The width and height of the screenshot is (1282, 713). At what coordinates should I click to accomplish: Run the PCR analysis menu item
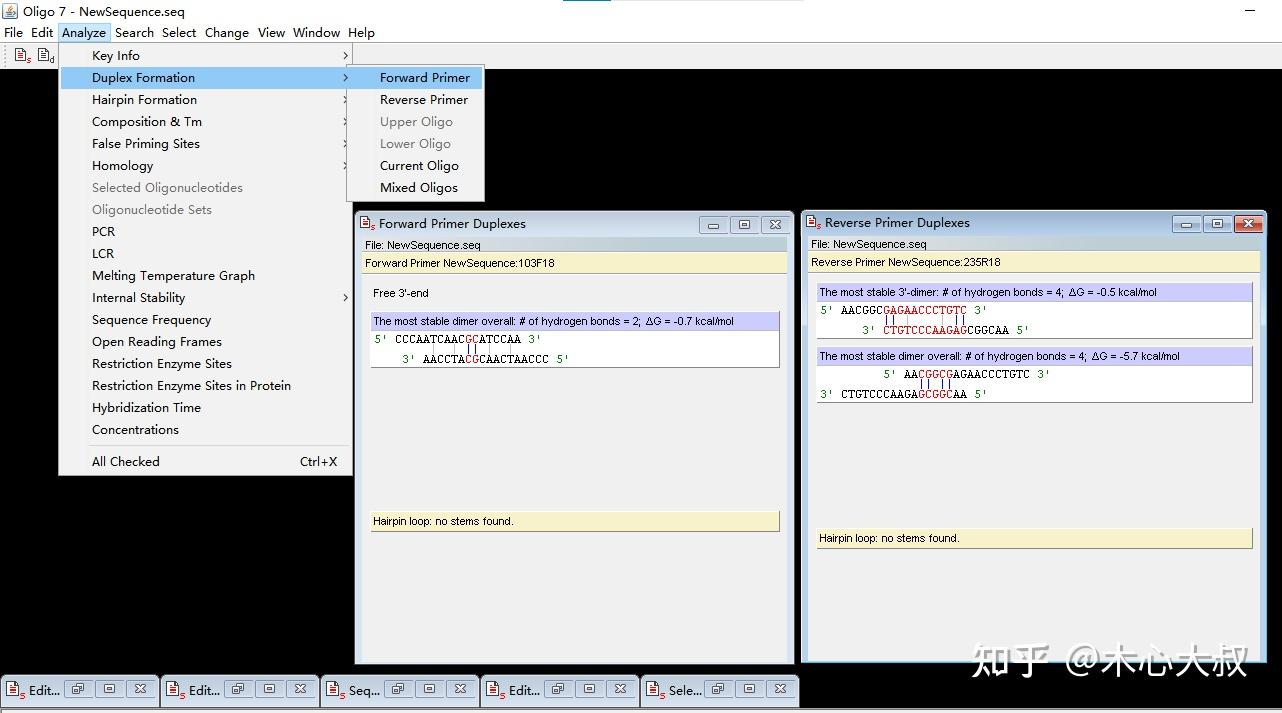[x=205, y=232]
